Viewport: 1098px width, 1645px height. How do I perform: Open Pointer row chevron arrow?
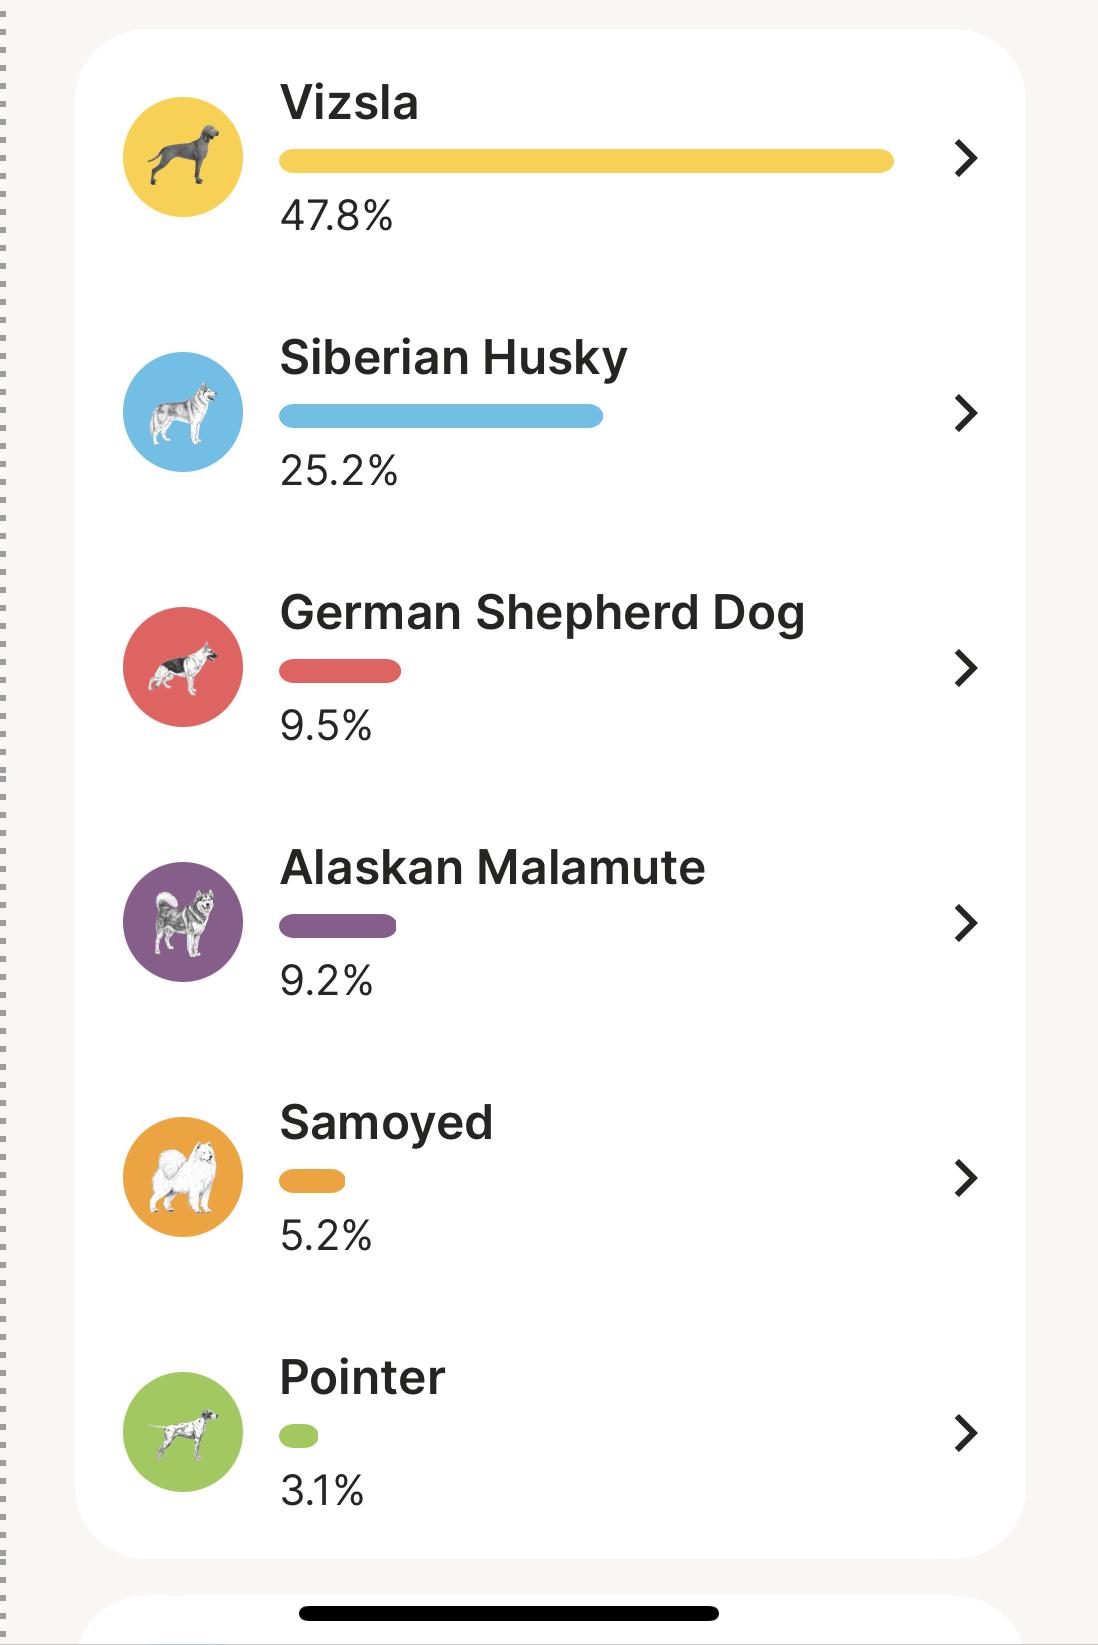(965, 1433)
